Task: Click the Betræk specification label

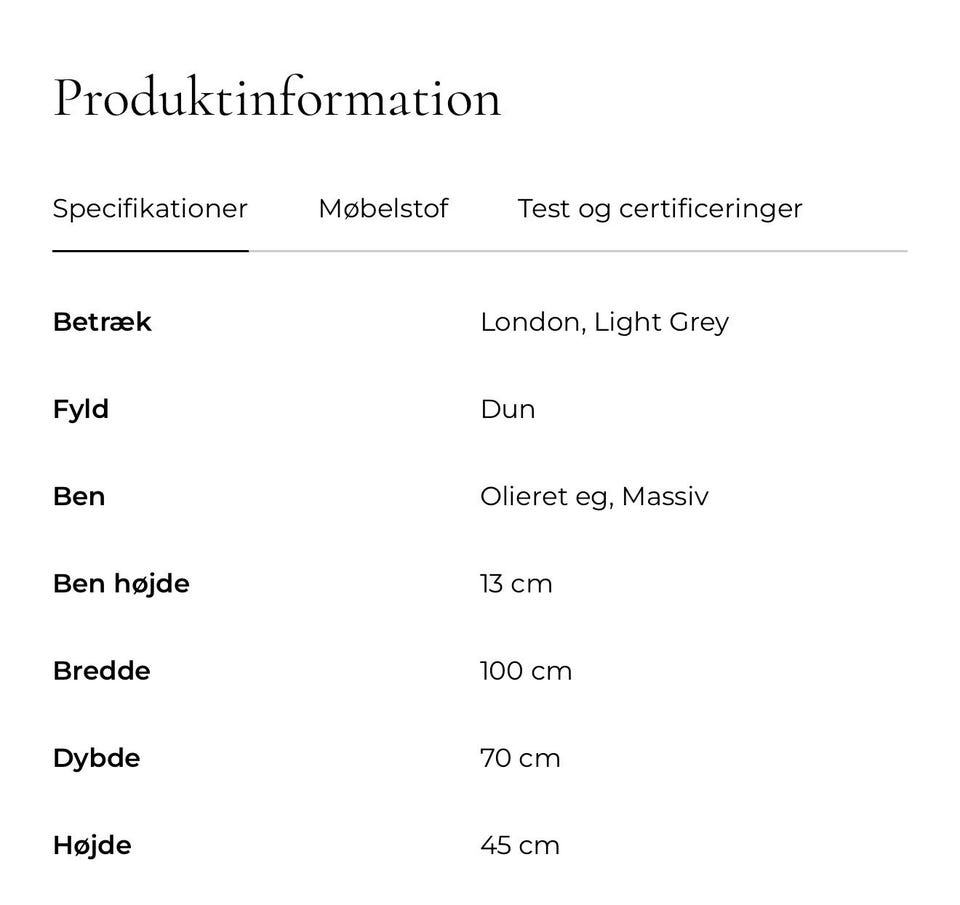Action: click(102, 322)
